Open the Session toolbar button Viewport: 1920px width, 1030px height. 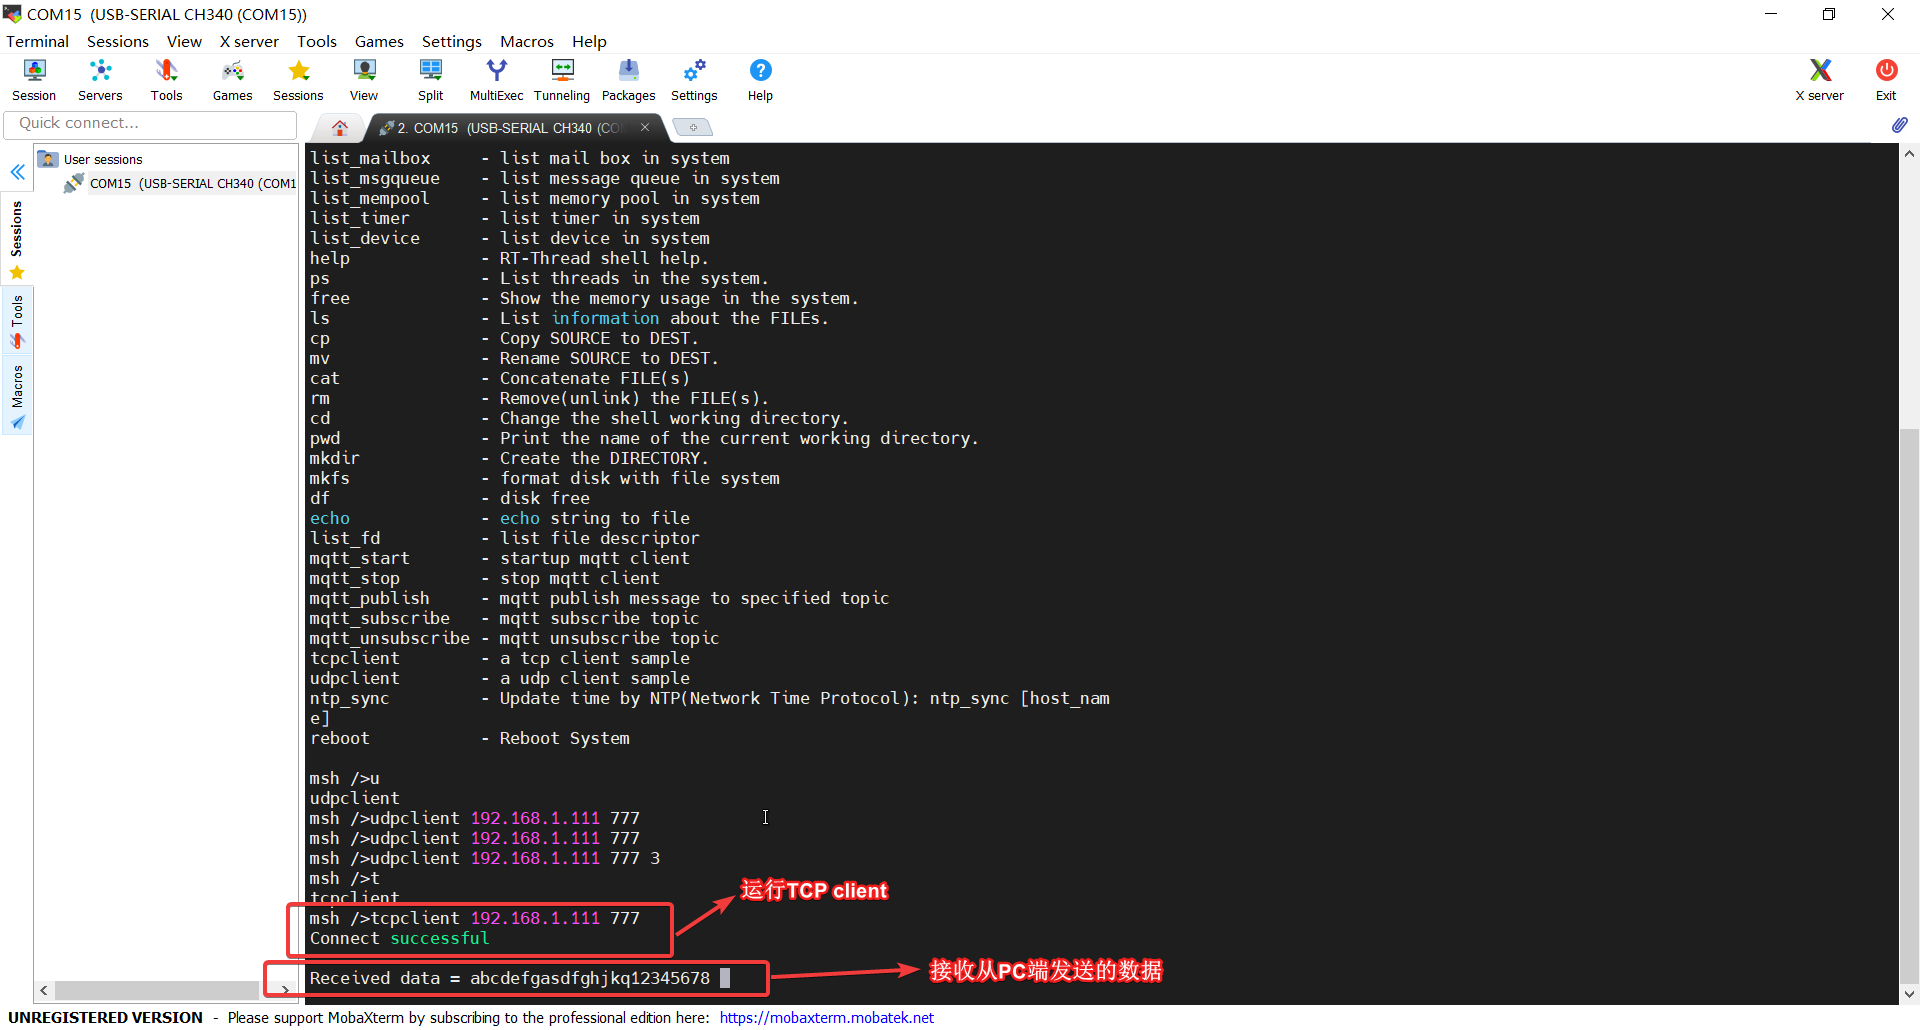(x=34, y=80)
